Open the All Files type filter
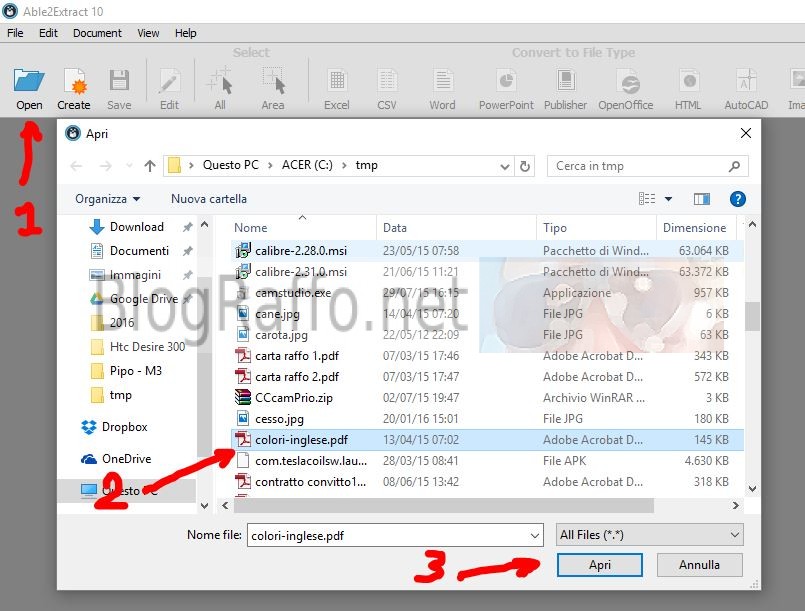The width and height of the screenshot is (805, 611). [649, 535]
